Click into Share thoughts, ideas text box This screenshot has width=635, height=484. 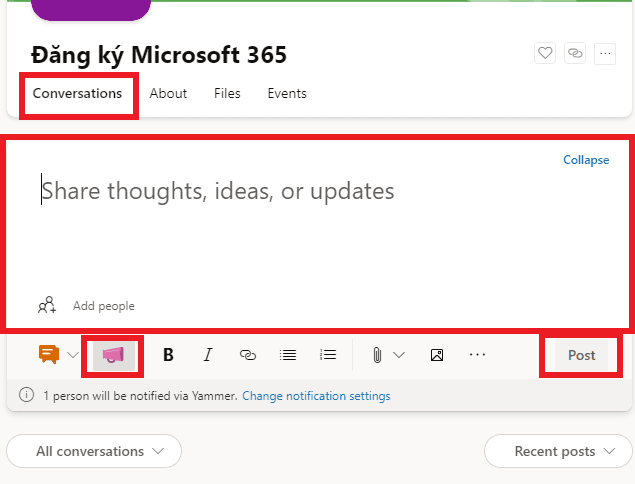[x=218, y=191]
